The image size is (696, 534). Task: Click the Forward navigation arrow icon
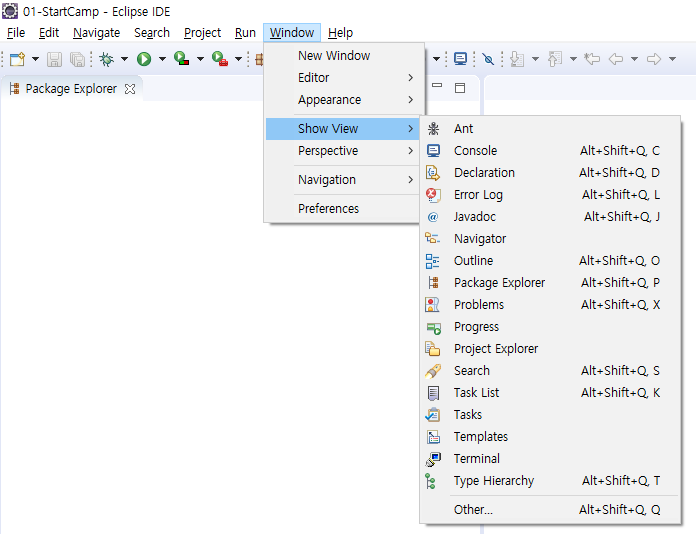(x=654, y=59)
